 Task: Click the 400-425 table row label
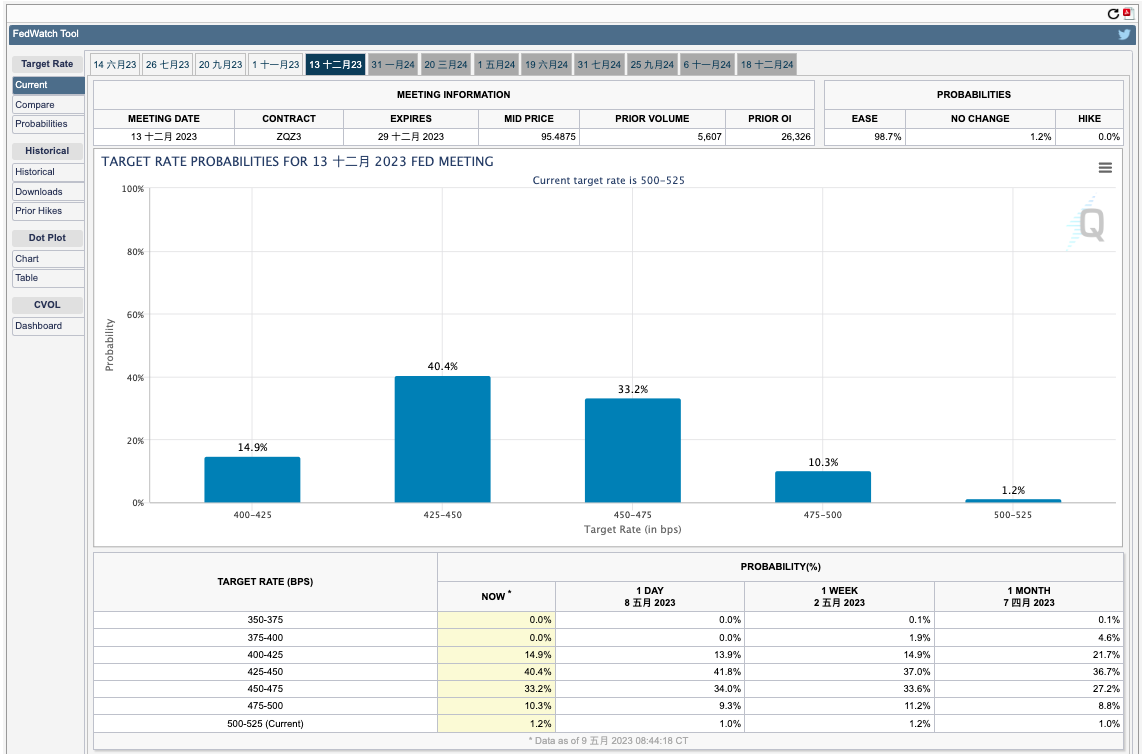(265, 655)
